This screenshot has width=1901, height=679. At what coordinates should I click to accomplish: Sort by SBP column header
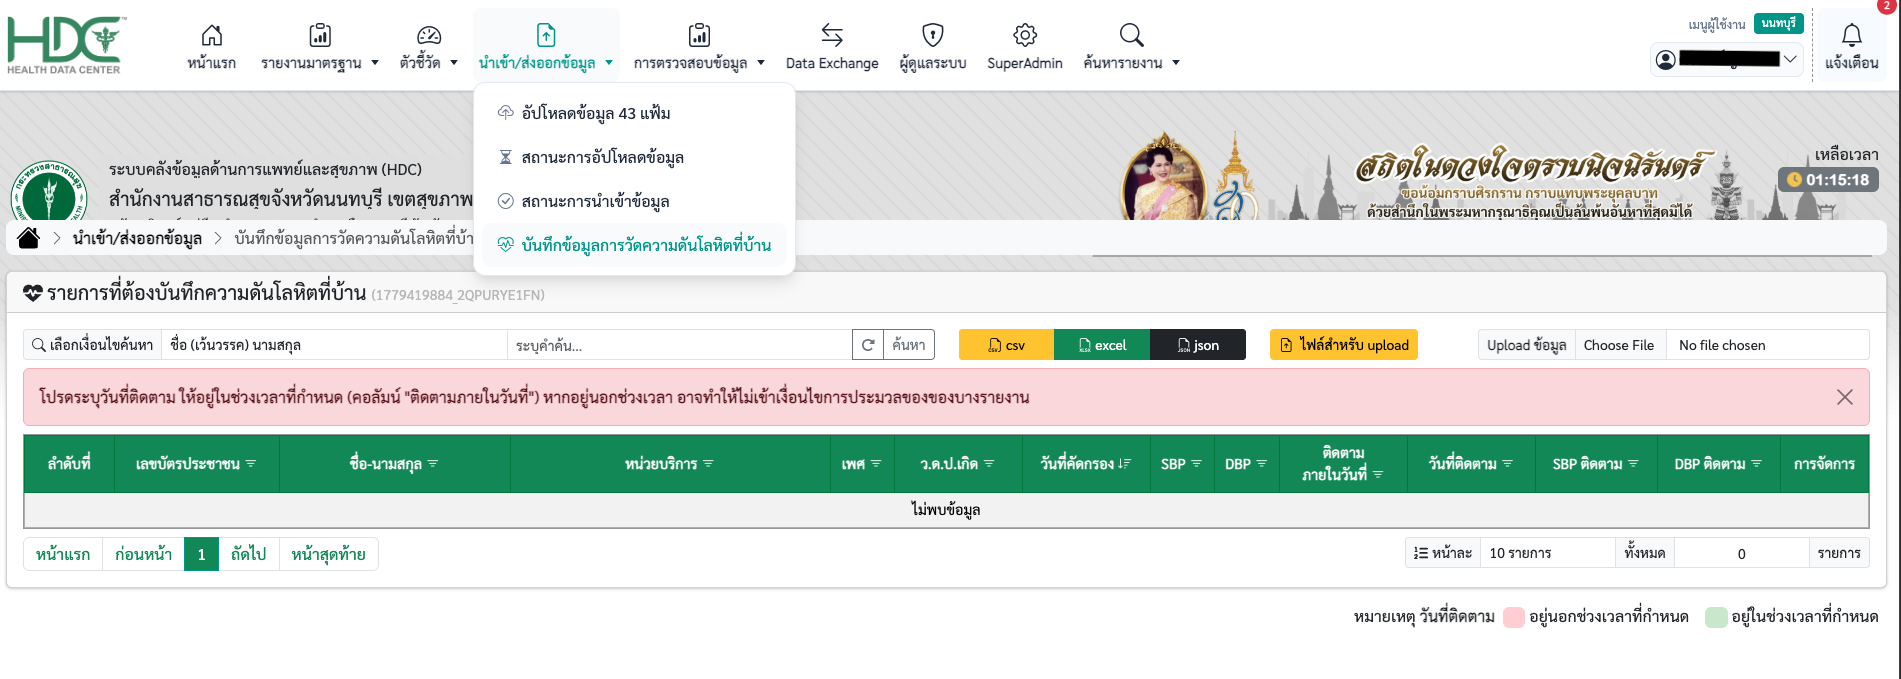[1182, 464]
